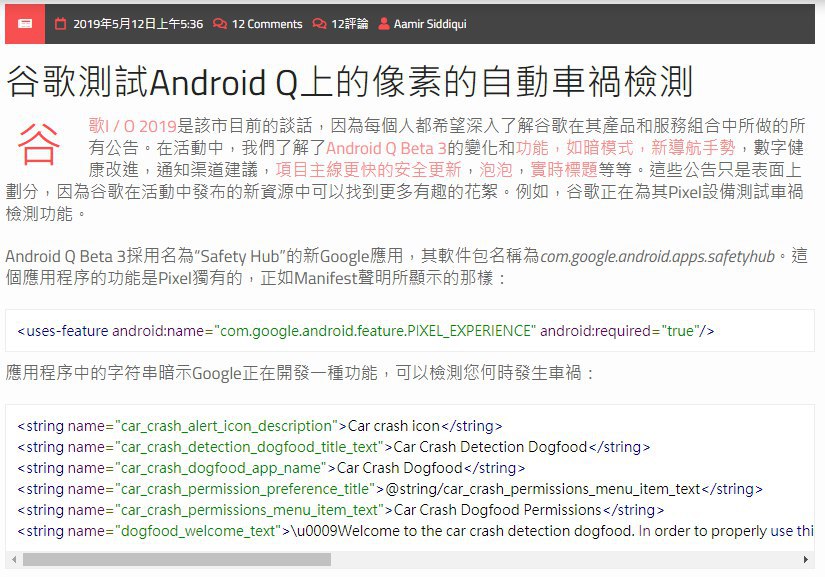Open the 歌I / O 2019 link
The height and width of the screenshot is (577, 825).
[133, 126]
